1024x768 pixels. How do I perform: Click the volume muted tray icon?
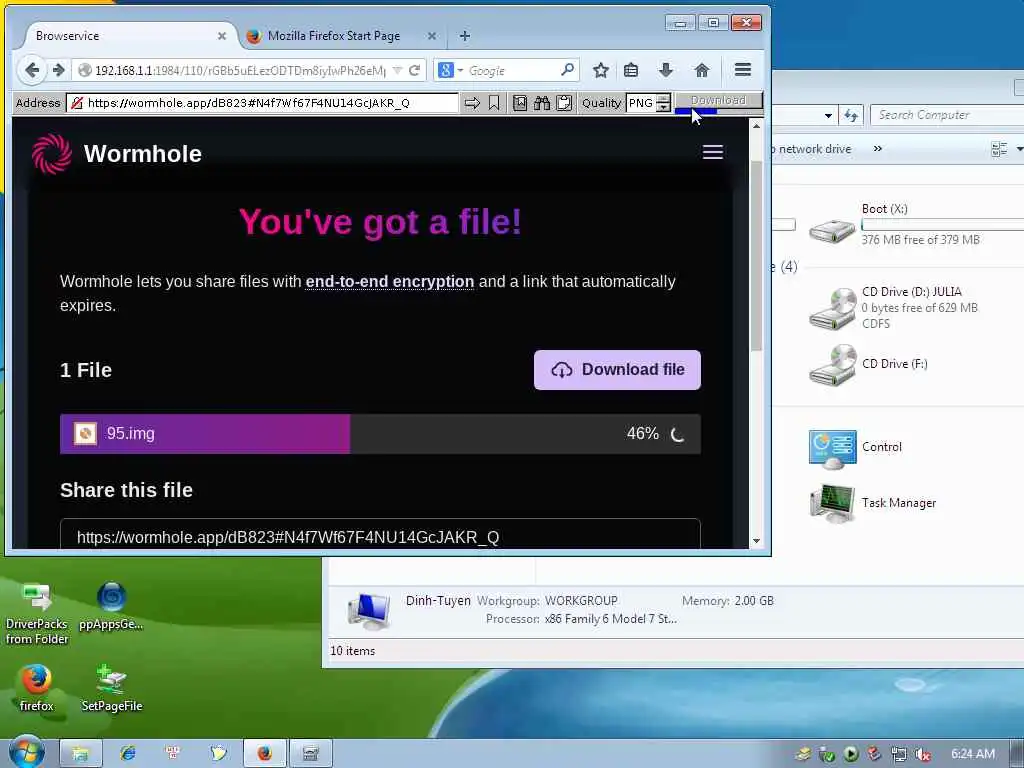(x=922, y=754)
